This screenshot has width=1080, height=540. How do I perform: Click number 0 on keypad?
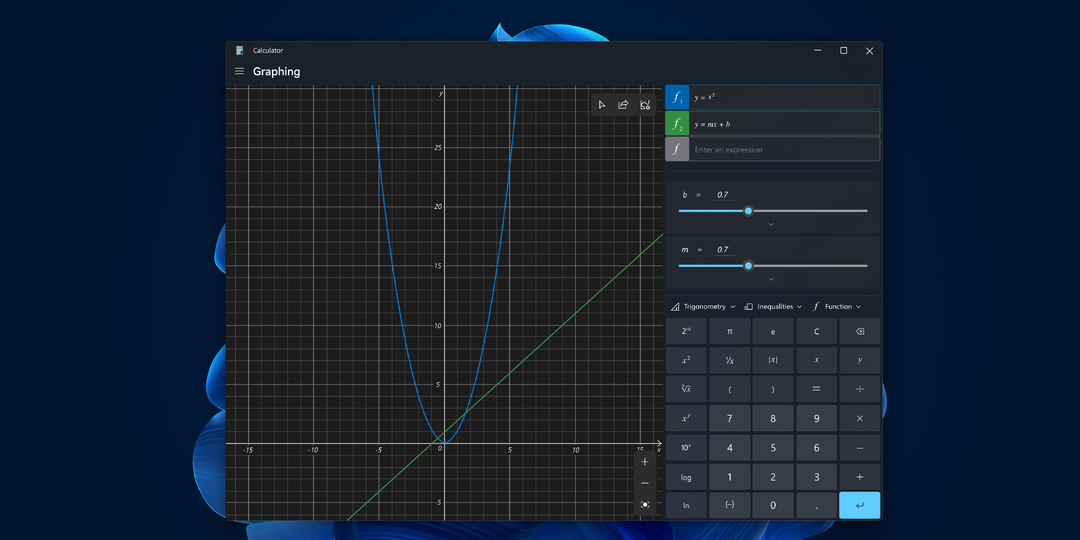point(773,506)
